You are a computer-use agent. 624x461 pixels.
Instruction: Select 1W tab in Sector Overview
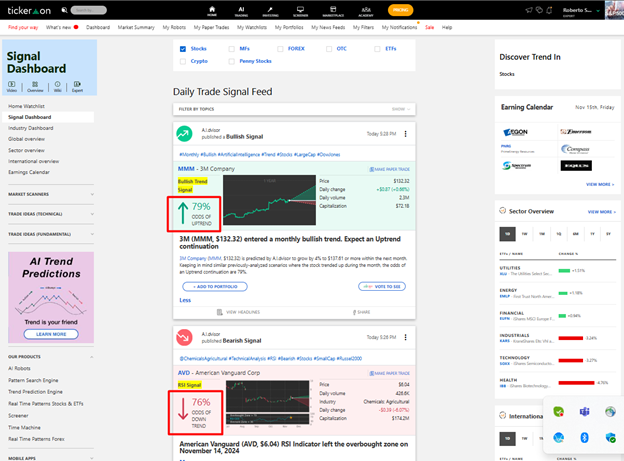[x=525, y=234]
